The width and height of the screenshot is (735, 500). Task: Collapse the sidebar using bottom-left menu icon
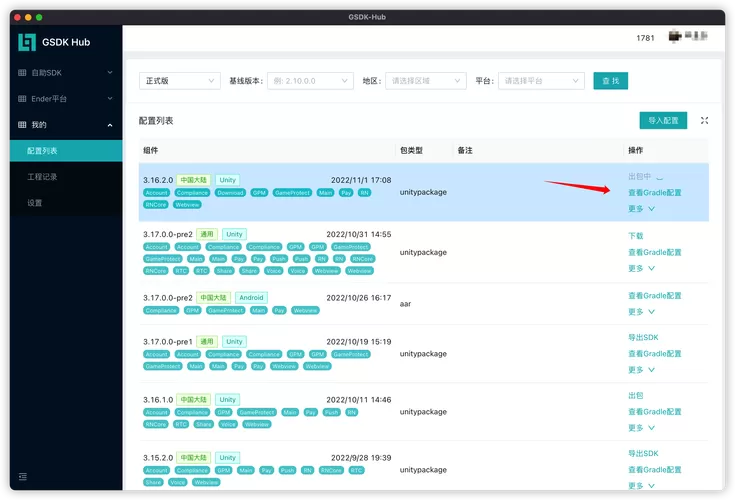[x=23, y=477]
